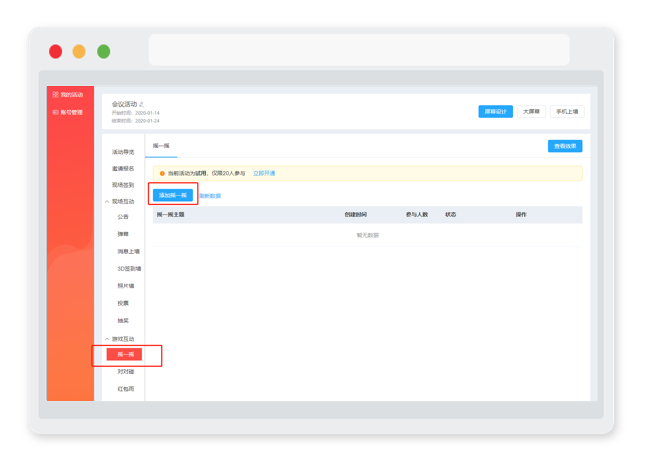This screenshot has height=450, width=650.
Task: Click the end date 2020-01-24
Action: (x=147, y=121)
